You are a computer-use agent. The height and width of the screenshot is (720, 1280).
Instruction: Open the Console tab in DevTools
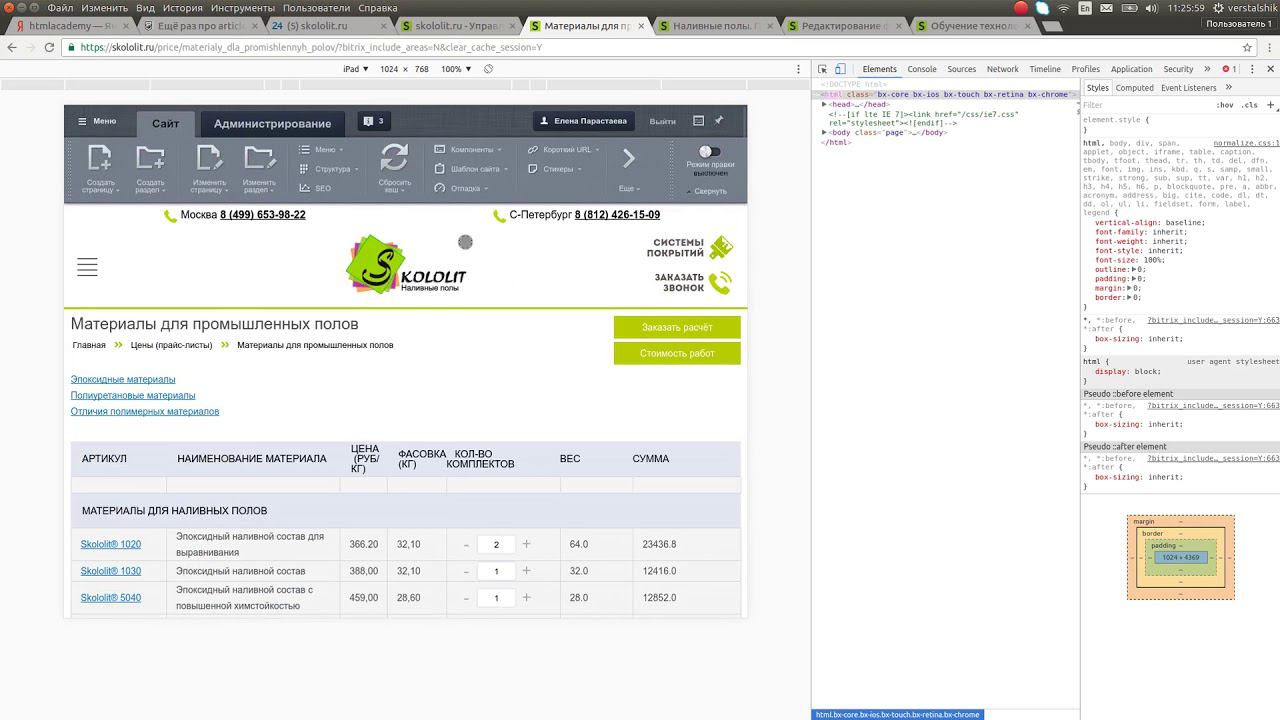pos(922,69)
